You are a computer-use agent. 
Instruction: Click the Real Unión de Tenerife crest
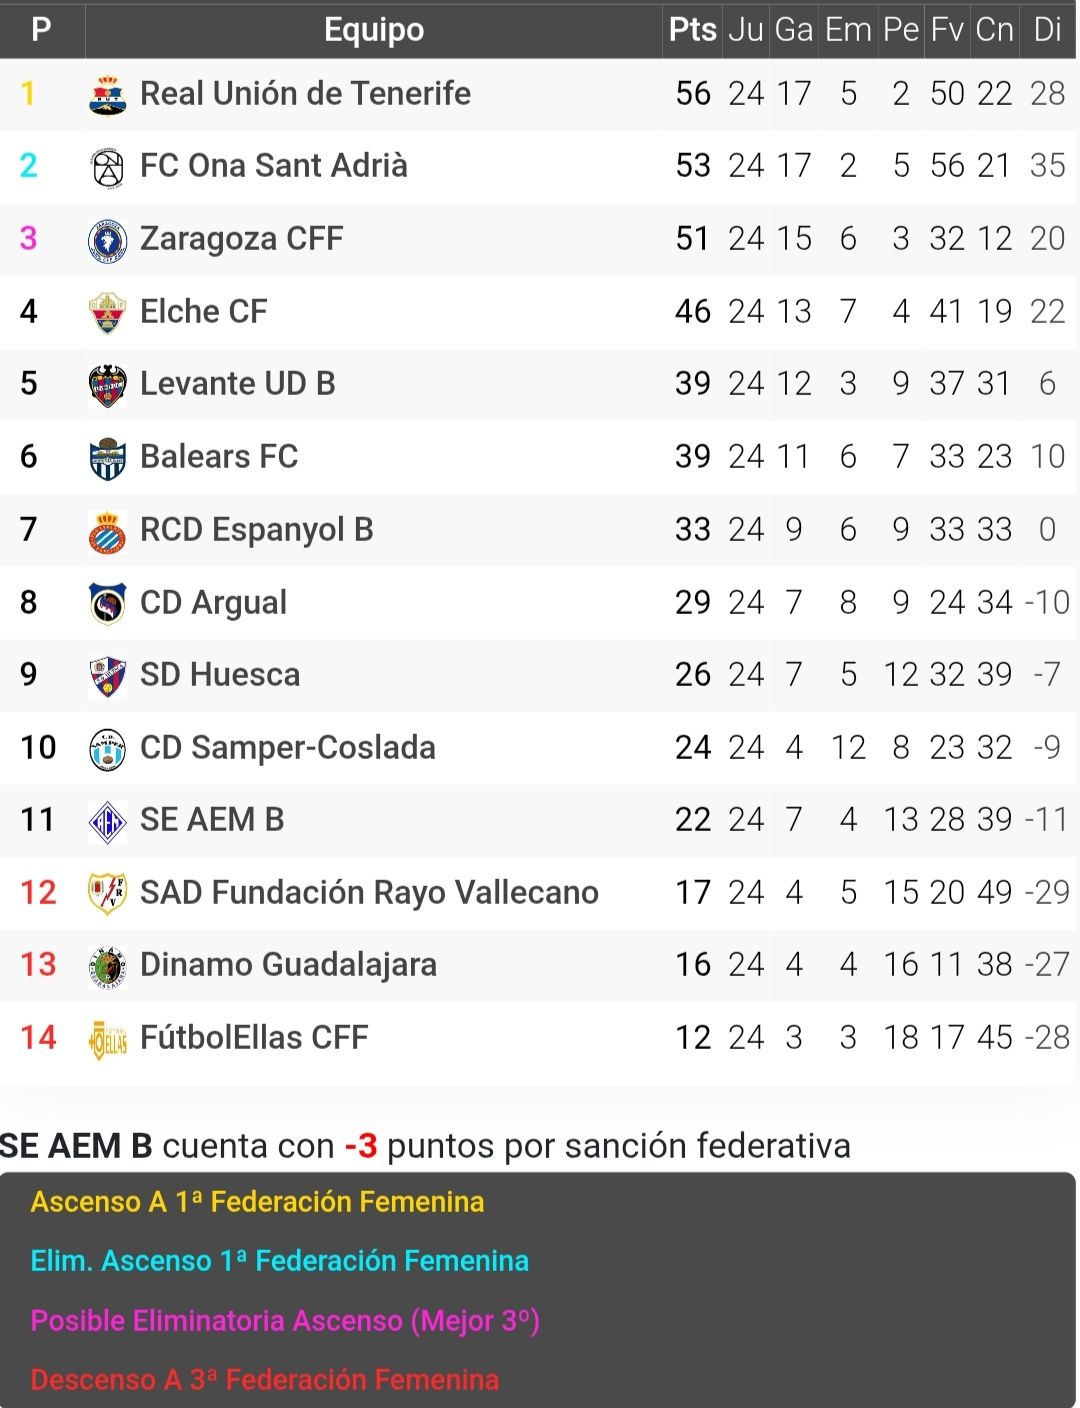coord(108,95)
